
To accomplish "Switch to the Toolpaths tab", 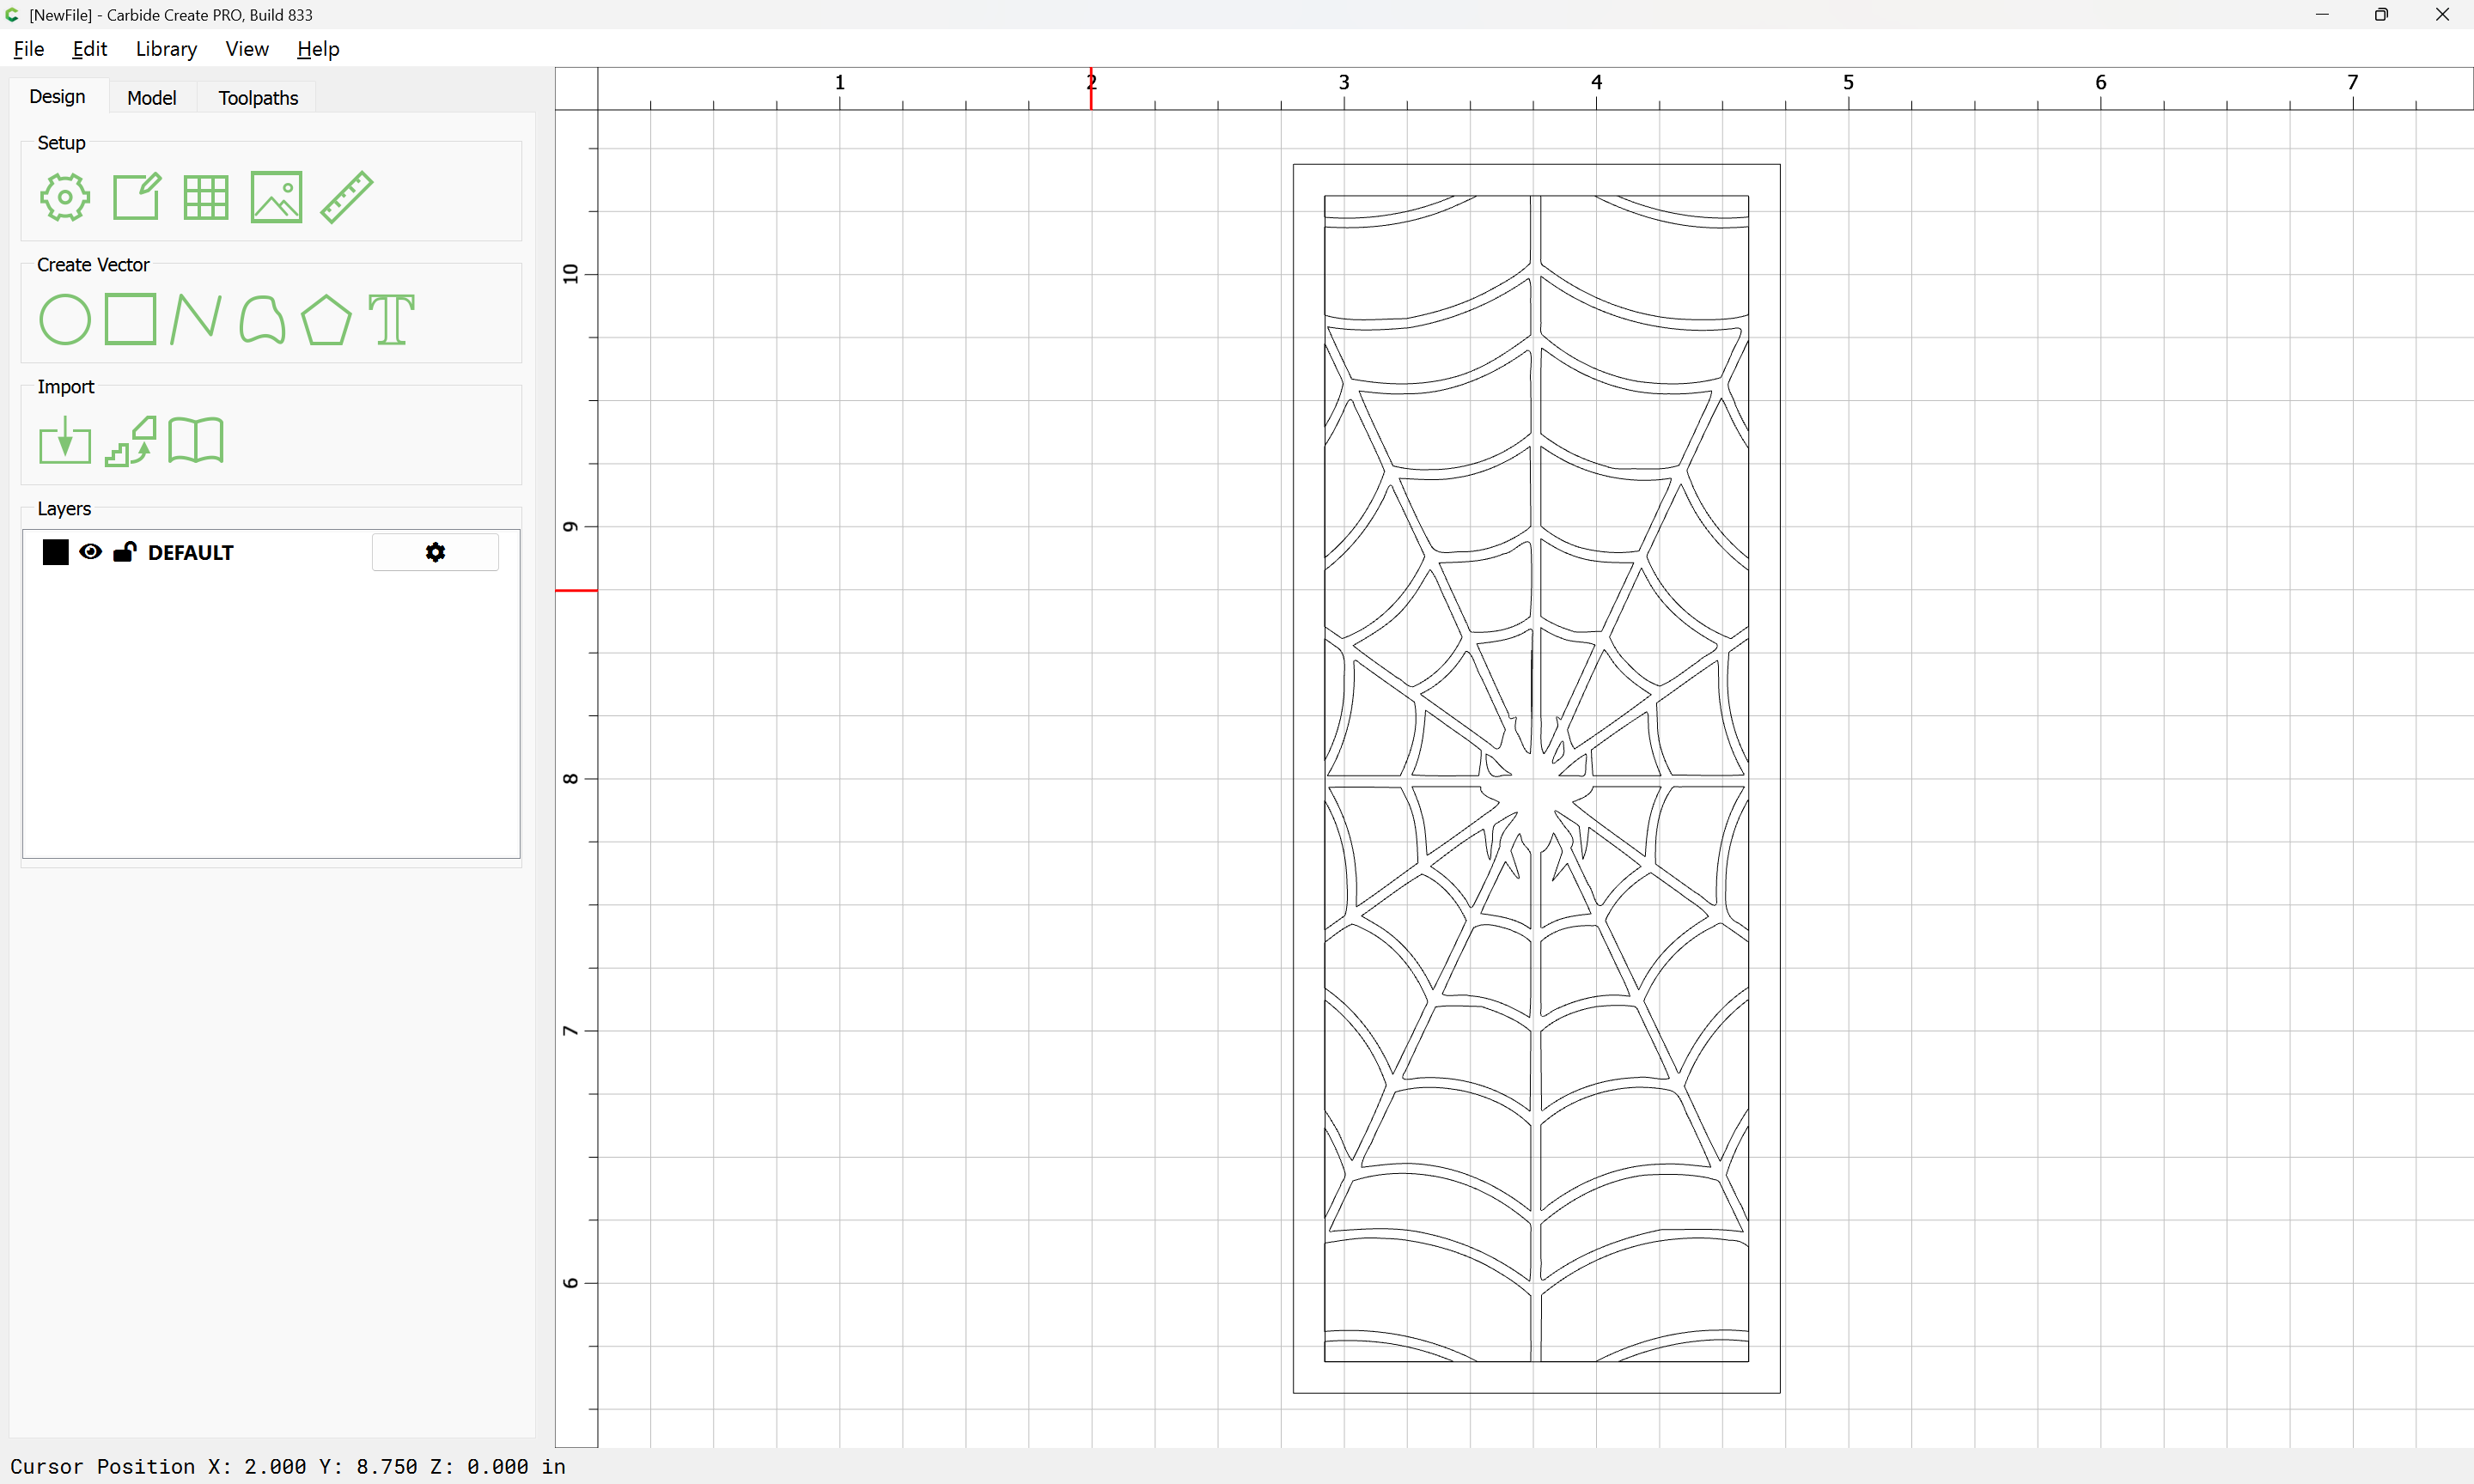I will 258,98.
